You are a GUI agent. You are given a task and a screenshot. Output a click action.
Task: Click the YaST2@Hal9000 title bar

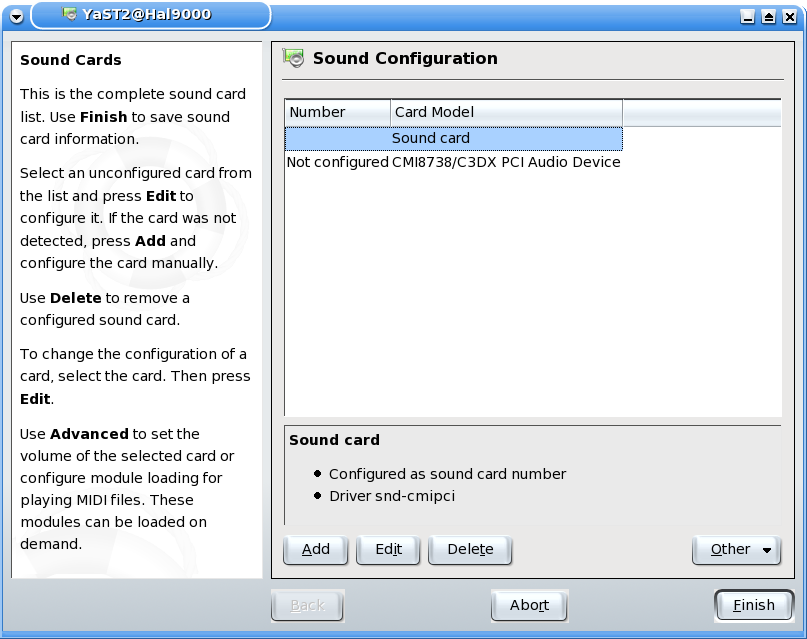pos(150,14)
